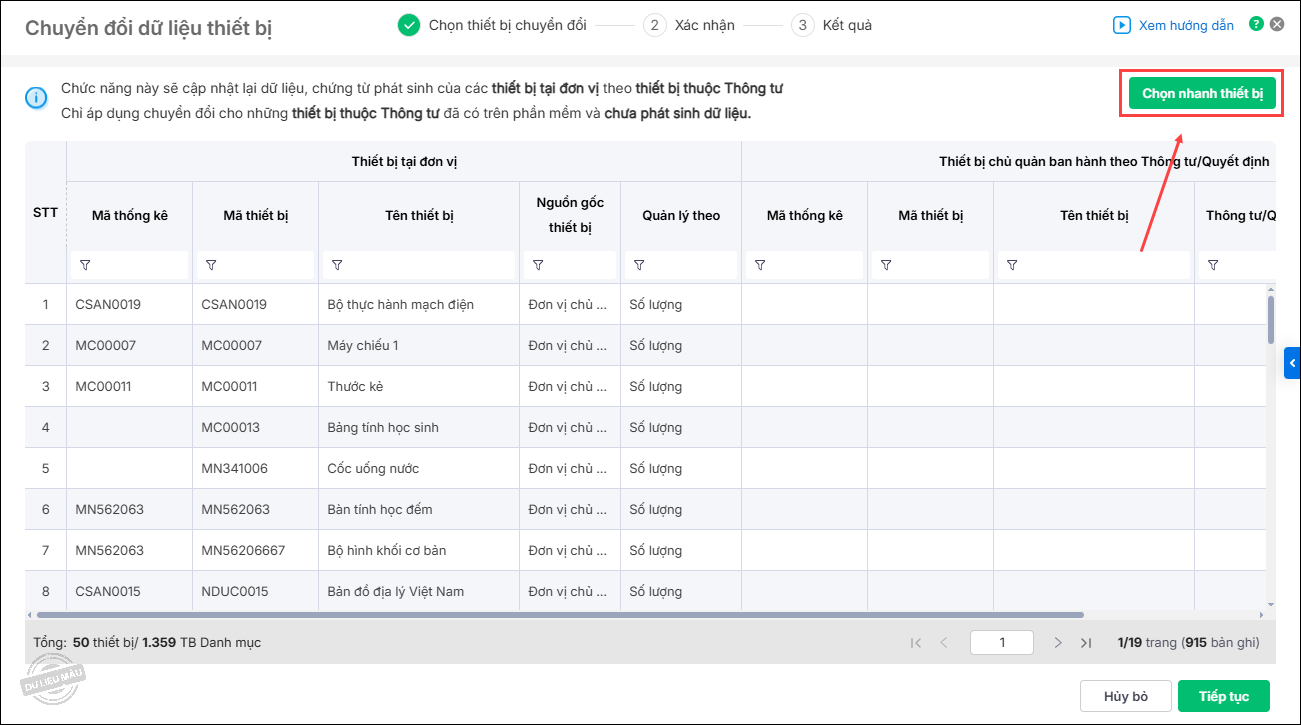The image size is (1301, 725).
Task: Jump to the last page arrow
Action: pyautogui.click(x=1086, y=643)
